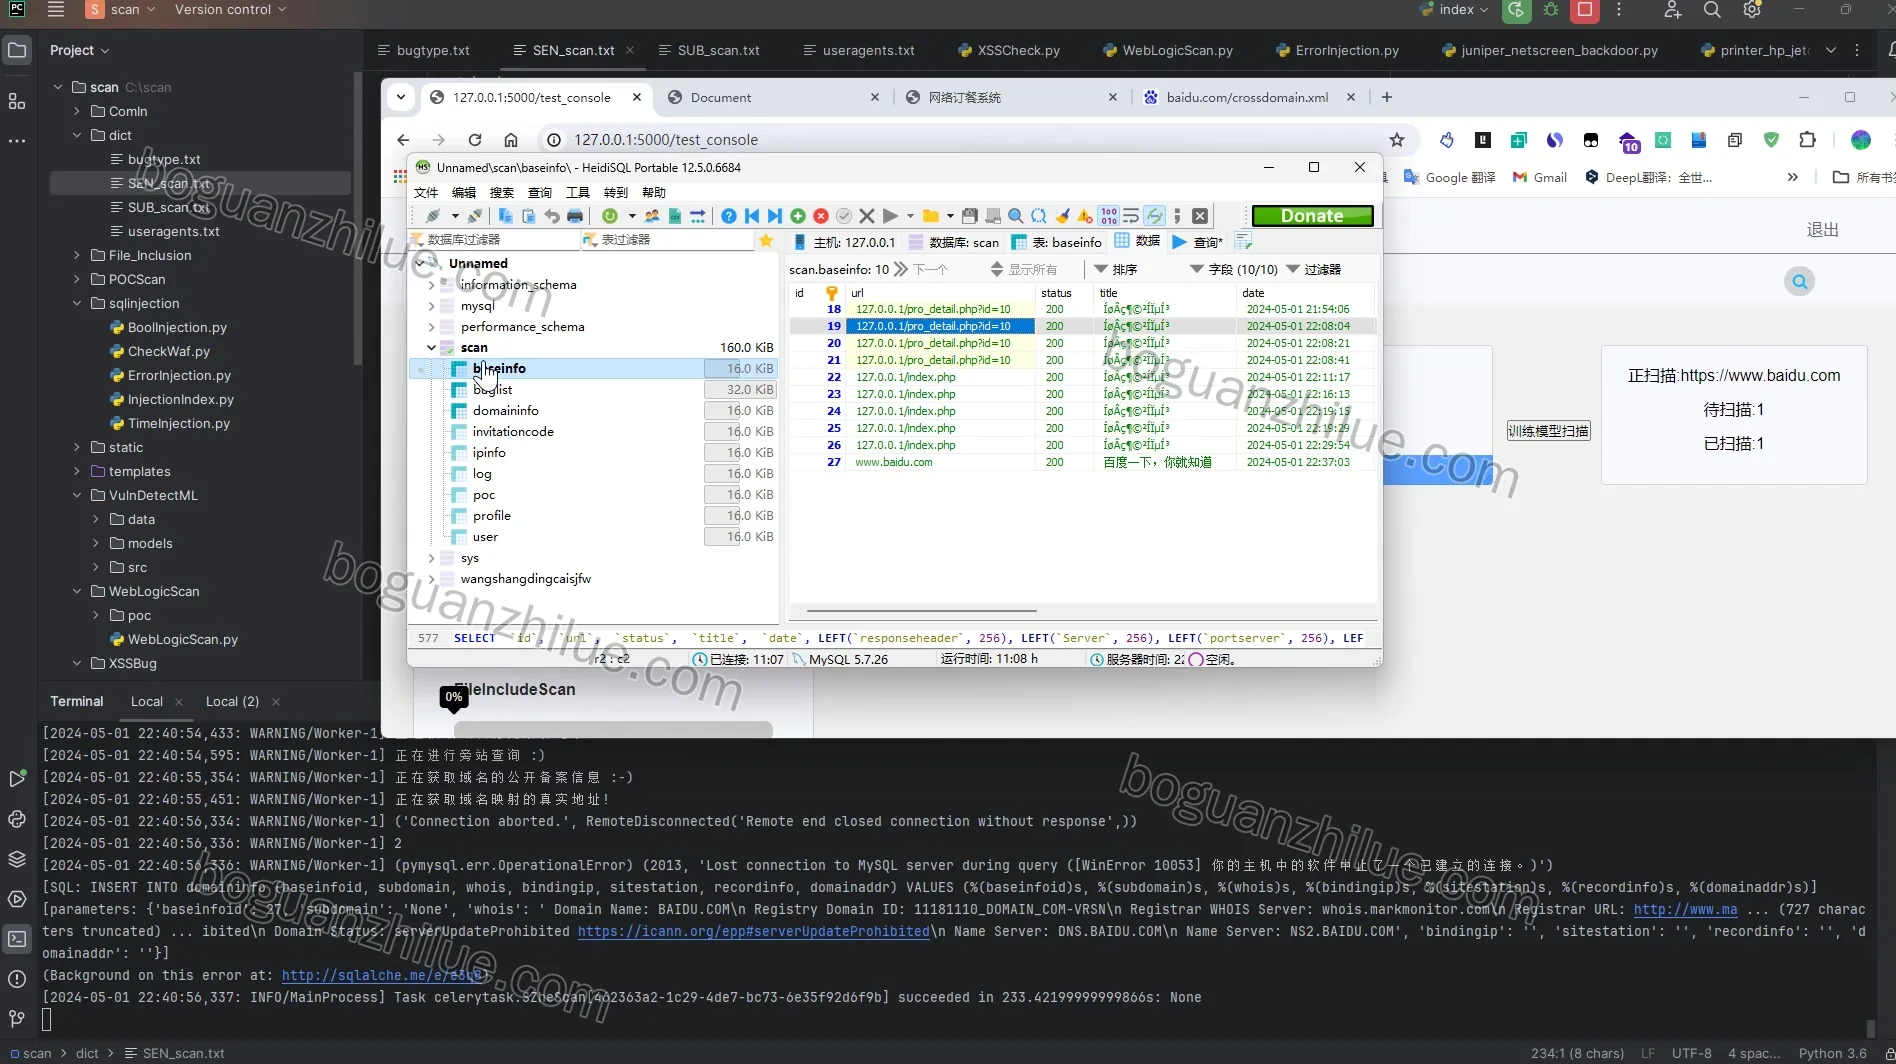Switch to the 数据 data tab

[x=1137, y=242]
